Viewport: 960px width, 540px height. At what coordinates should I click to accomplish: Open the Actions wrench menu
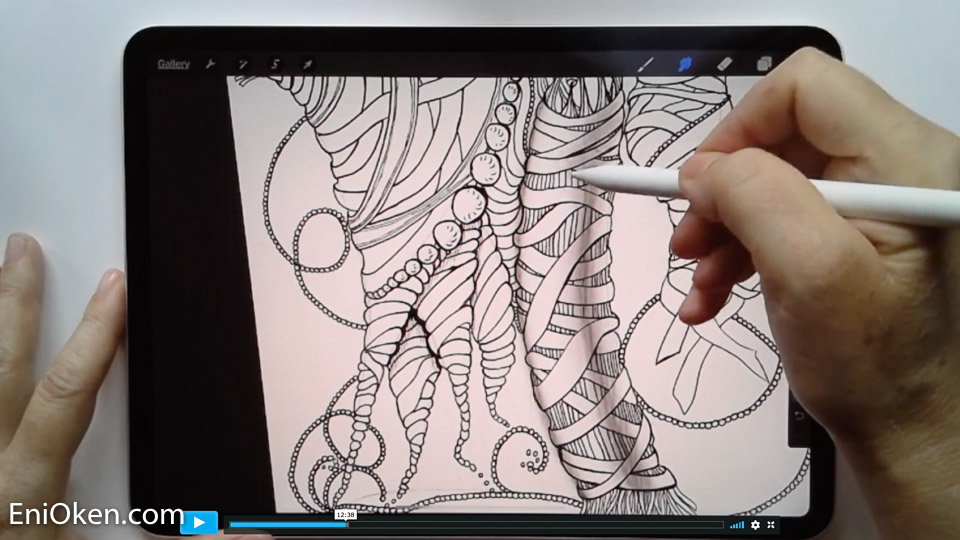(x=211, y=64)
